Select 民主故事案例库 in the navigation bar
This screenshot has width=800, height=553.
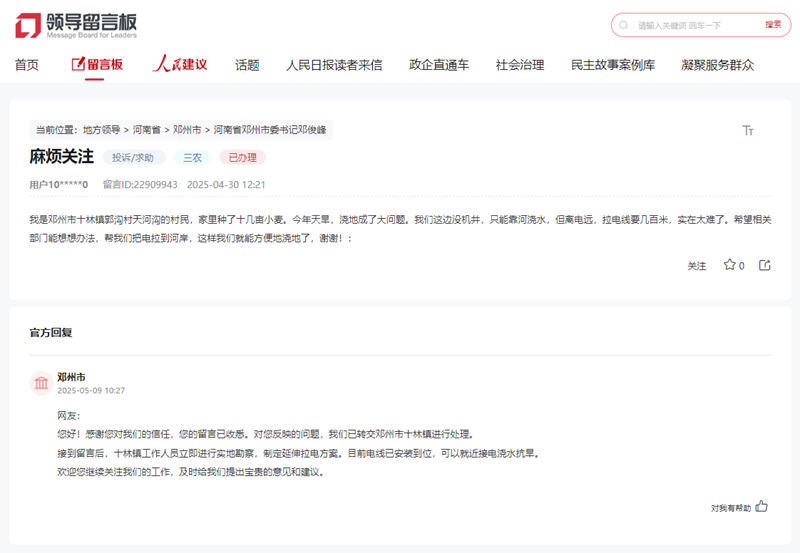(613, 65)
